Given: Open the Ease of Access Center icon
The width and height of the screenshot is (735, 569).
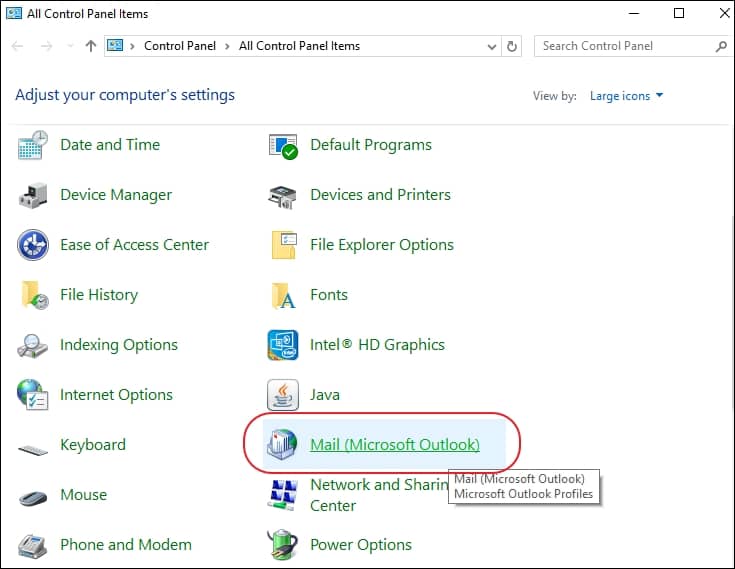Looking at the screenshot, I should [x=32, y=245].
